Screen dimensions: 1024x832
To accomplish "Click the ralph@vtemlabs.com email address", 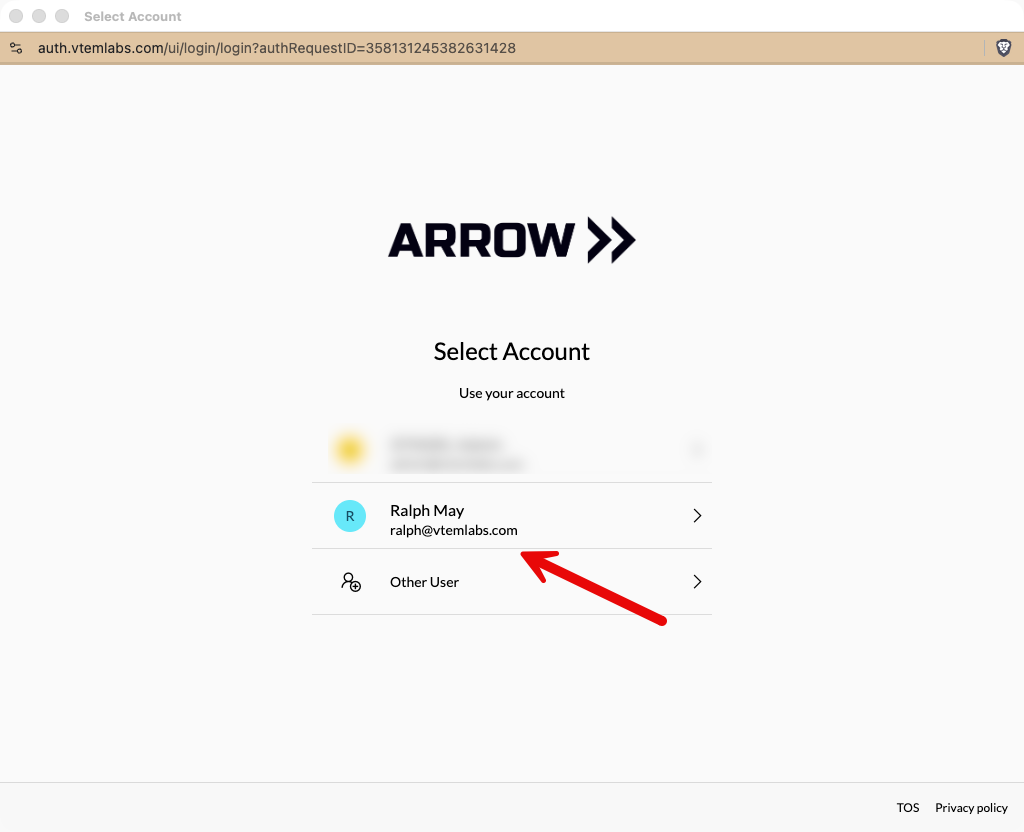I will pos(453,531).
